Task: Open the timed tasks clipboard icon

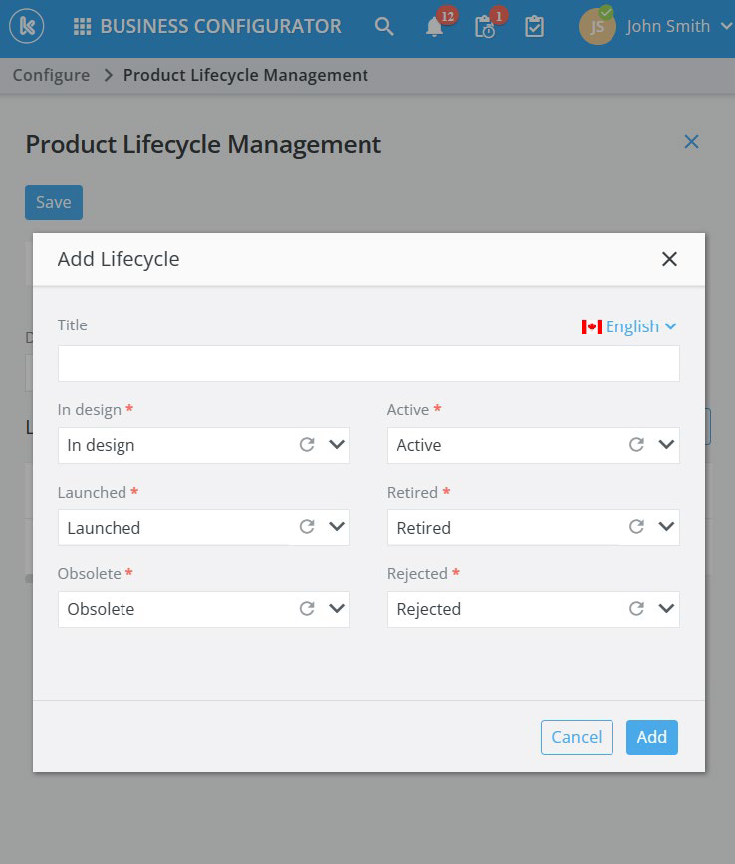Action: click(x=485, y=27)
